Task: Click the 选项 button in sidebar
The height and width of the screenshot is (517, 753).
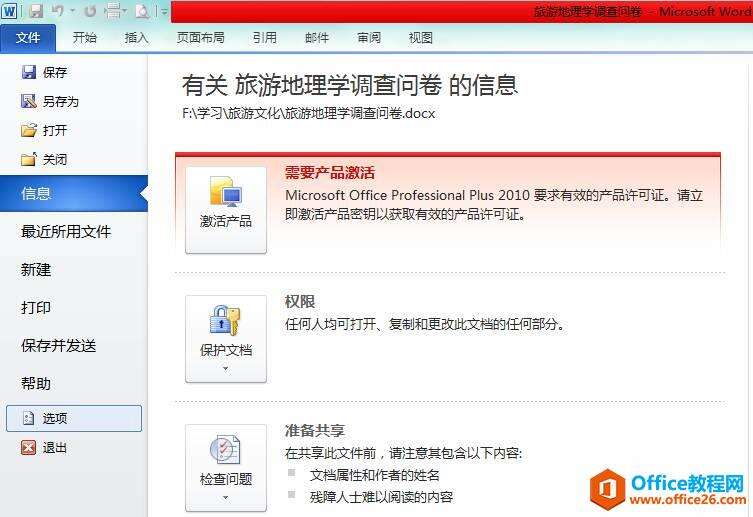Action: tap(74, 418)
